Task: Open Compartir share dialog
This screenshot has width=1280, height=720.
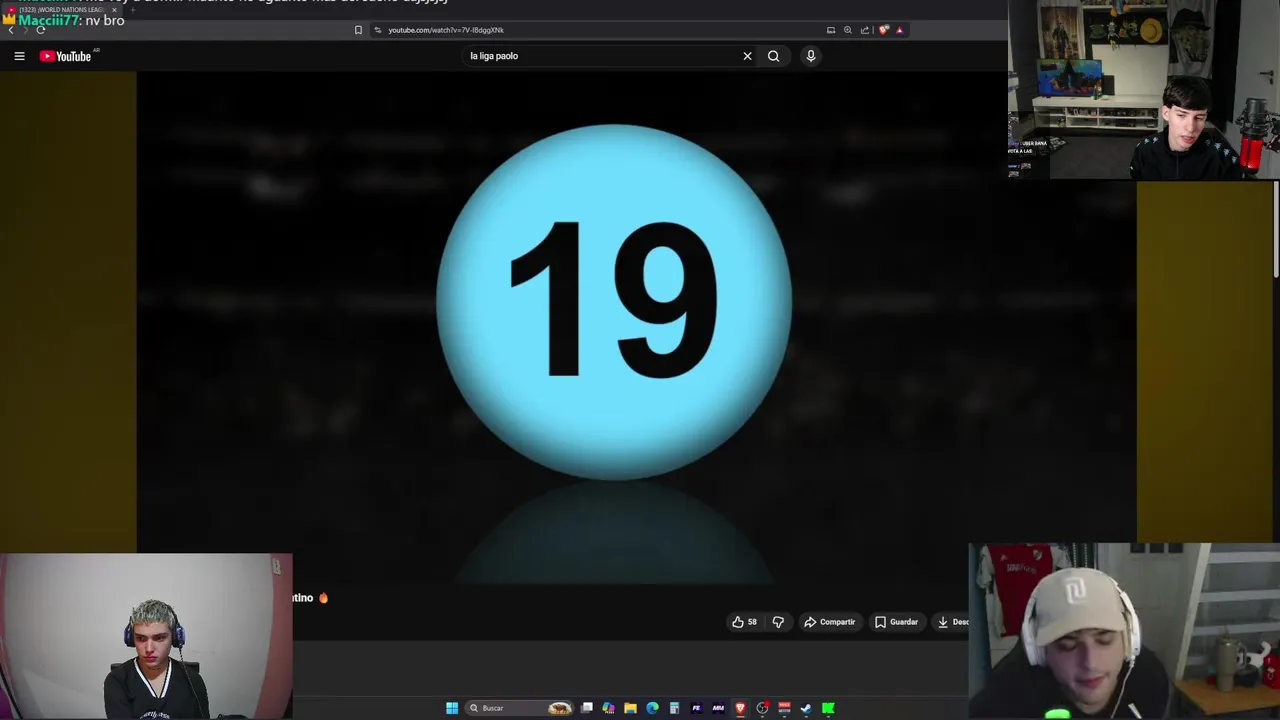Action: pyautogui.click(x=830, y=622)
